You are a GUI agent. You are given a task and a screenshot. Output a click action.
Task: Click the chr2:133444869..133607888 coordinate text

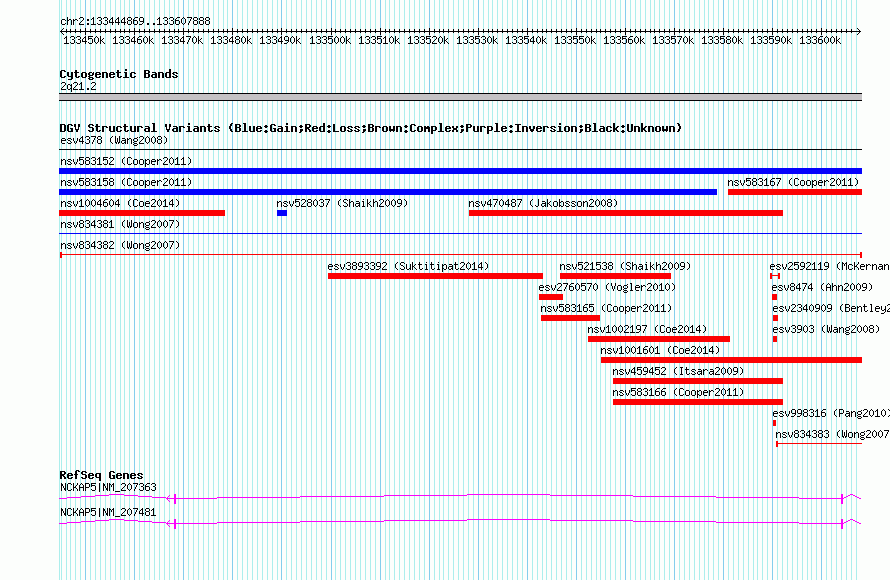click(136, 21)
